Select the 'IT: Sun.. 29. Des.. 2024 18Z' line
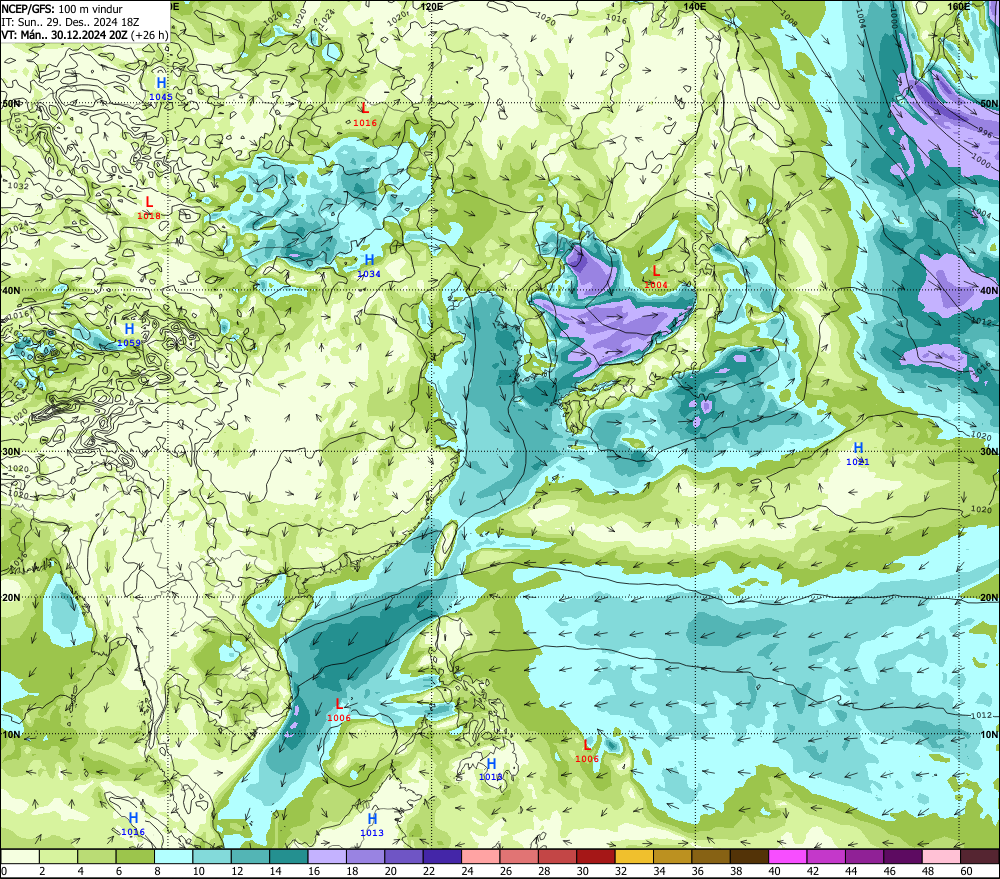This screenshot has height=879, width=1000. click(70, 22)
